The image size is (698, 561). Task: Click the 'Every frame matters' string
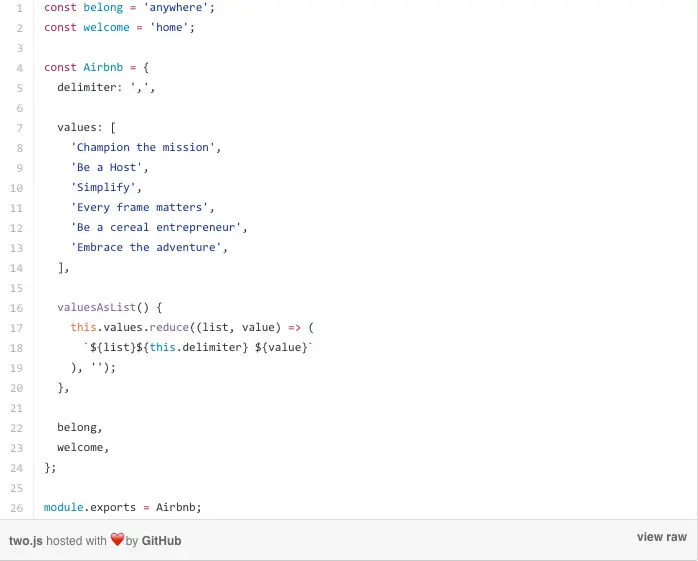pos(139,207)
